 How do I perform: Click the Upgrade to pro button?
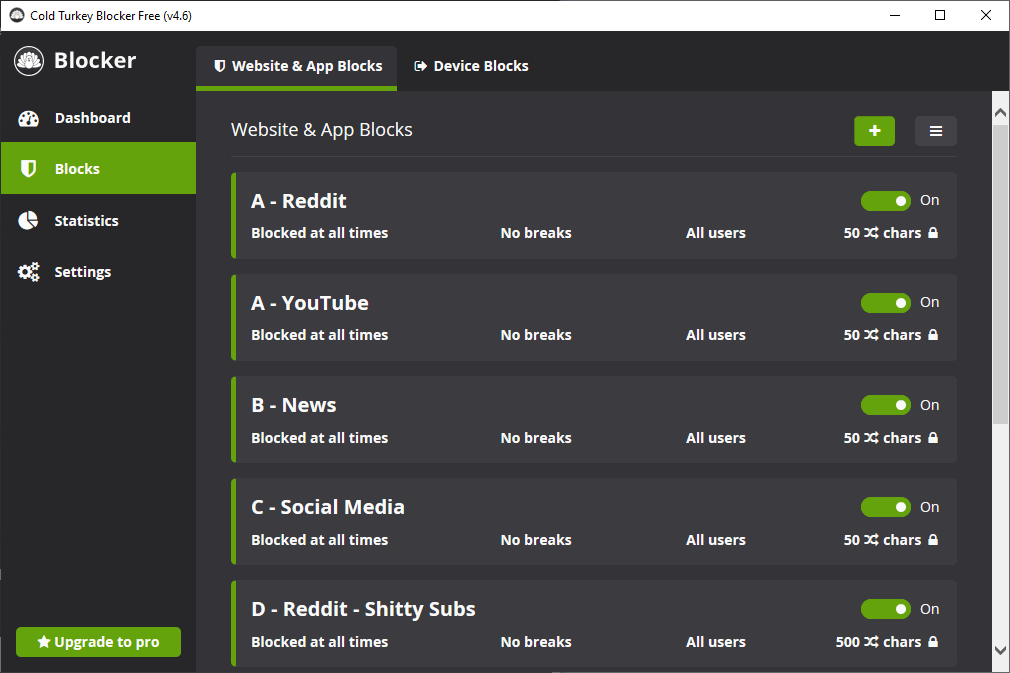click(99, 641)
